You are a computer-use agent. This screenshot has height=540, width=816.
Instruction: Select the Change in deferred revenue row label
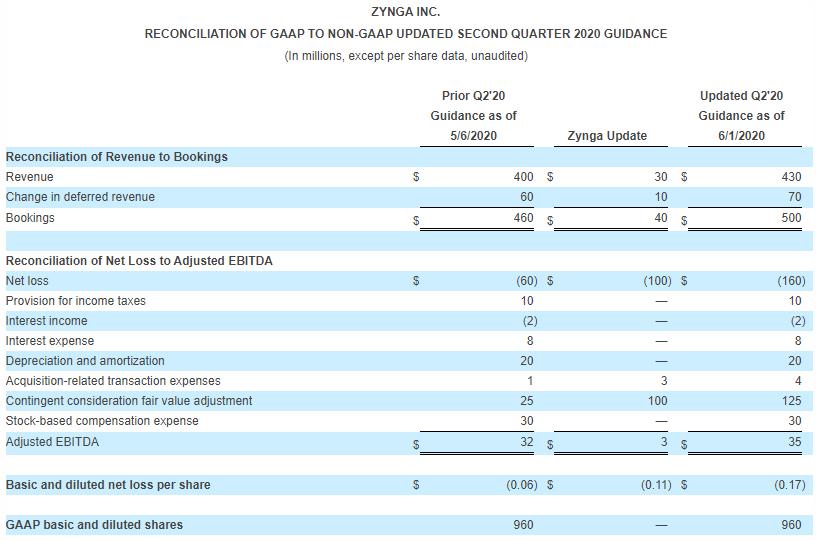point(80,197)
